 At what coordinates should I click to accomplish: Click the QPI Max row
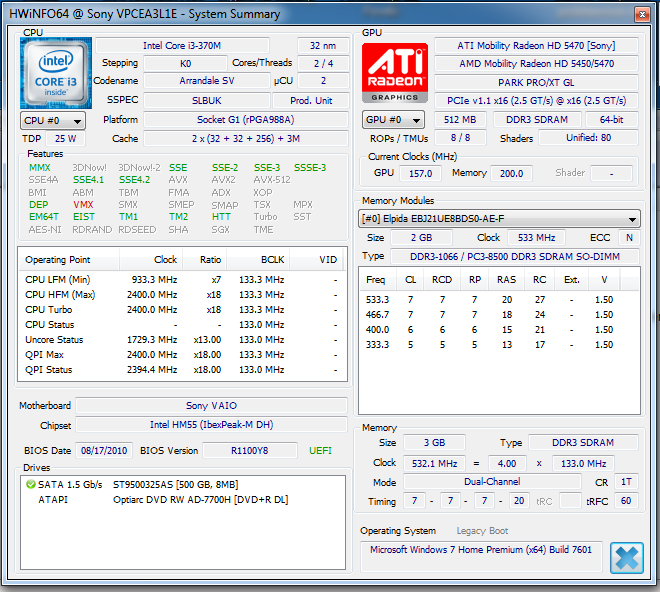tap(182, 355)
